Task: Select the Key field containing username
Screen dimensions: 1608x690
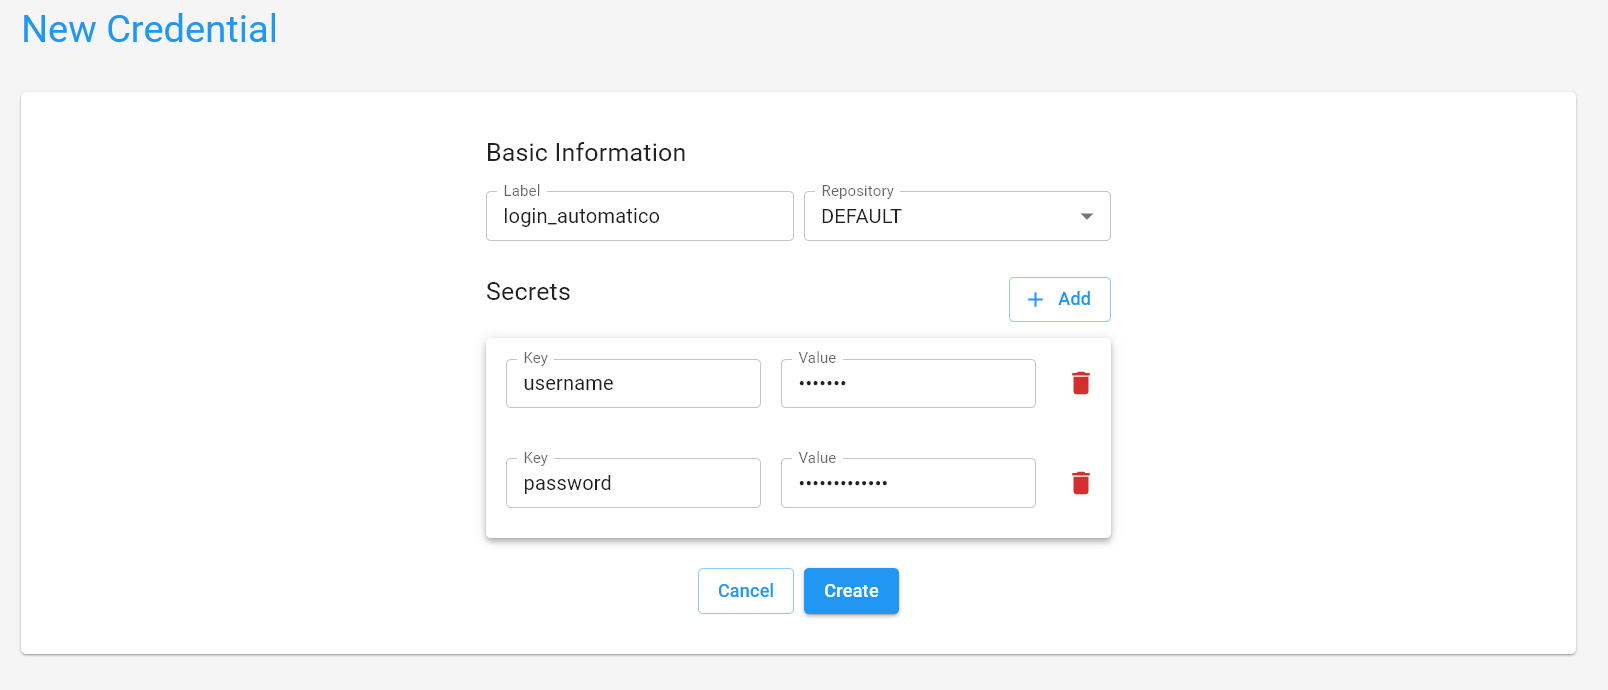Action: coord(633,383)
